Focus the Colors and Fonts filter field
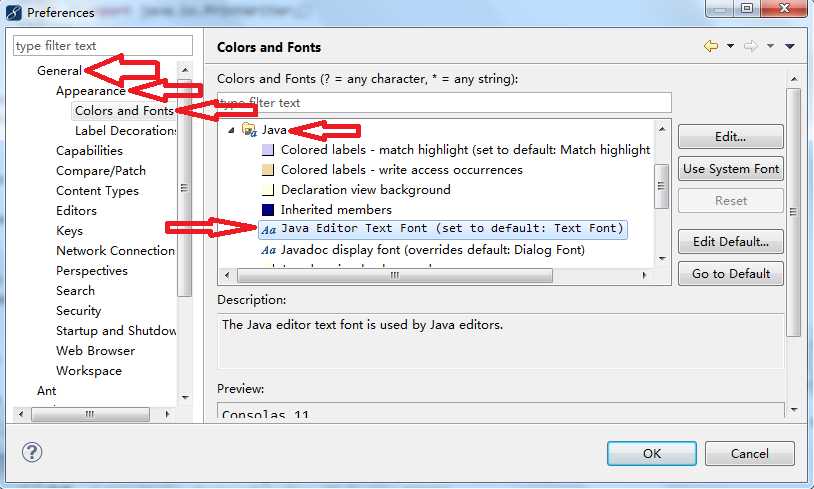Image resolution: width=814 pixels, height=489 pixels. pos(444,103)
